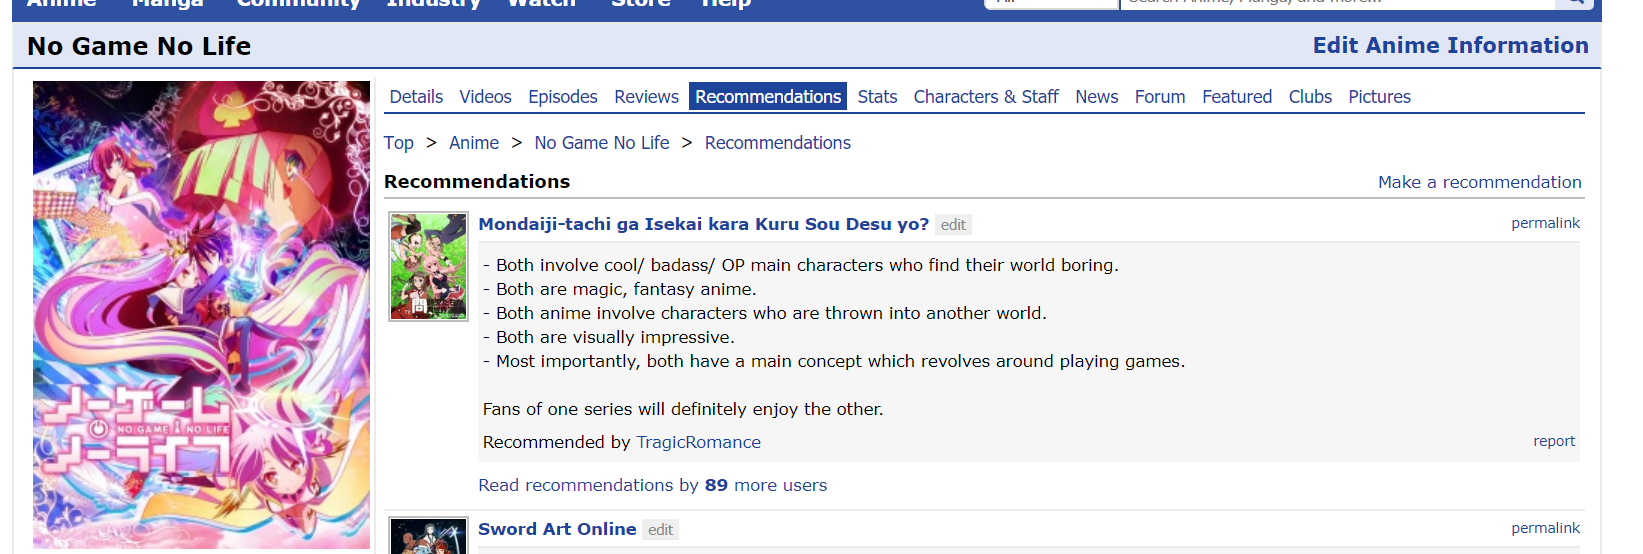Open the Mondaiji-tachi ga Isekai title link
This screenshot has width=1643, height=554.
click(703, 224)
